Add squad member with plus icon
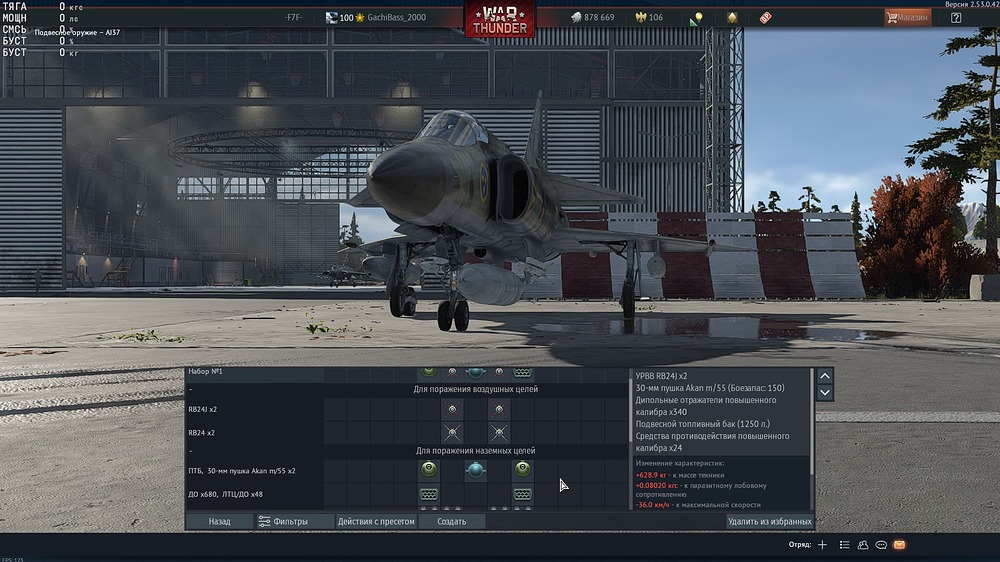The width and height of the screenshot is (1000, 562). pyautogui.click(x=822, y=545)
